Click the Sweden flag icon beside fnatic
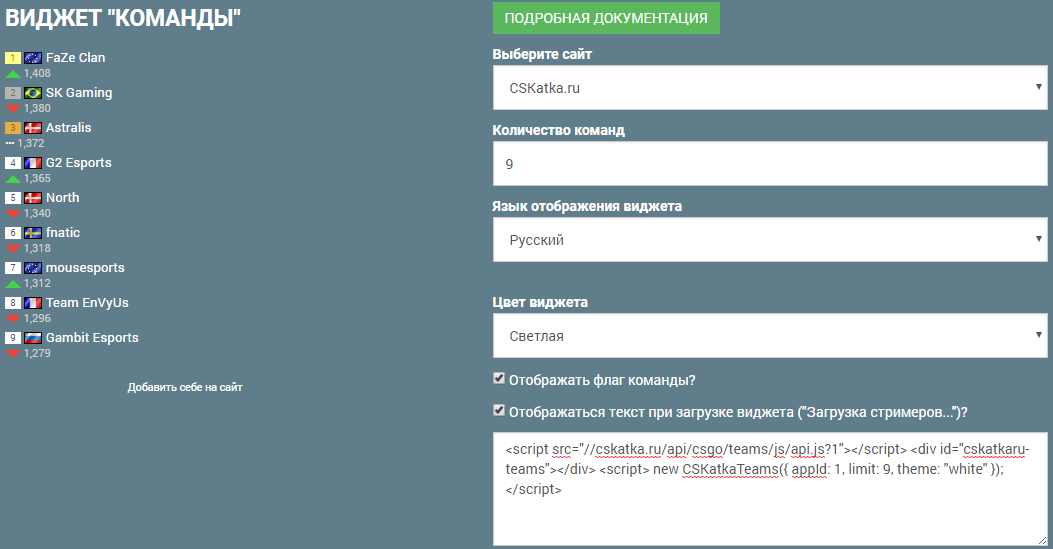This screenshot has height=549, width=1053. (x=33, y=233)
